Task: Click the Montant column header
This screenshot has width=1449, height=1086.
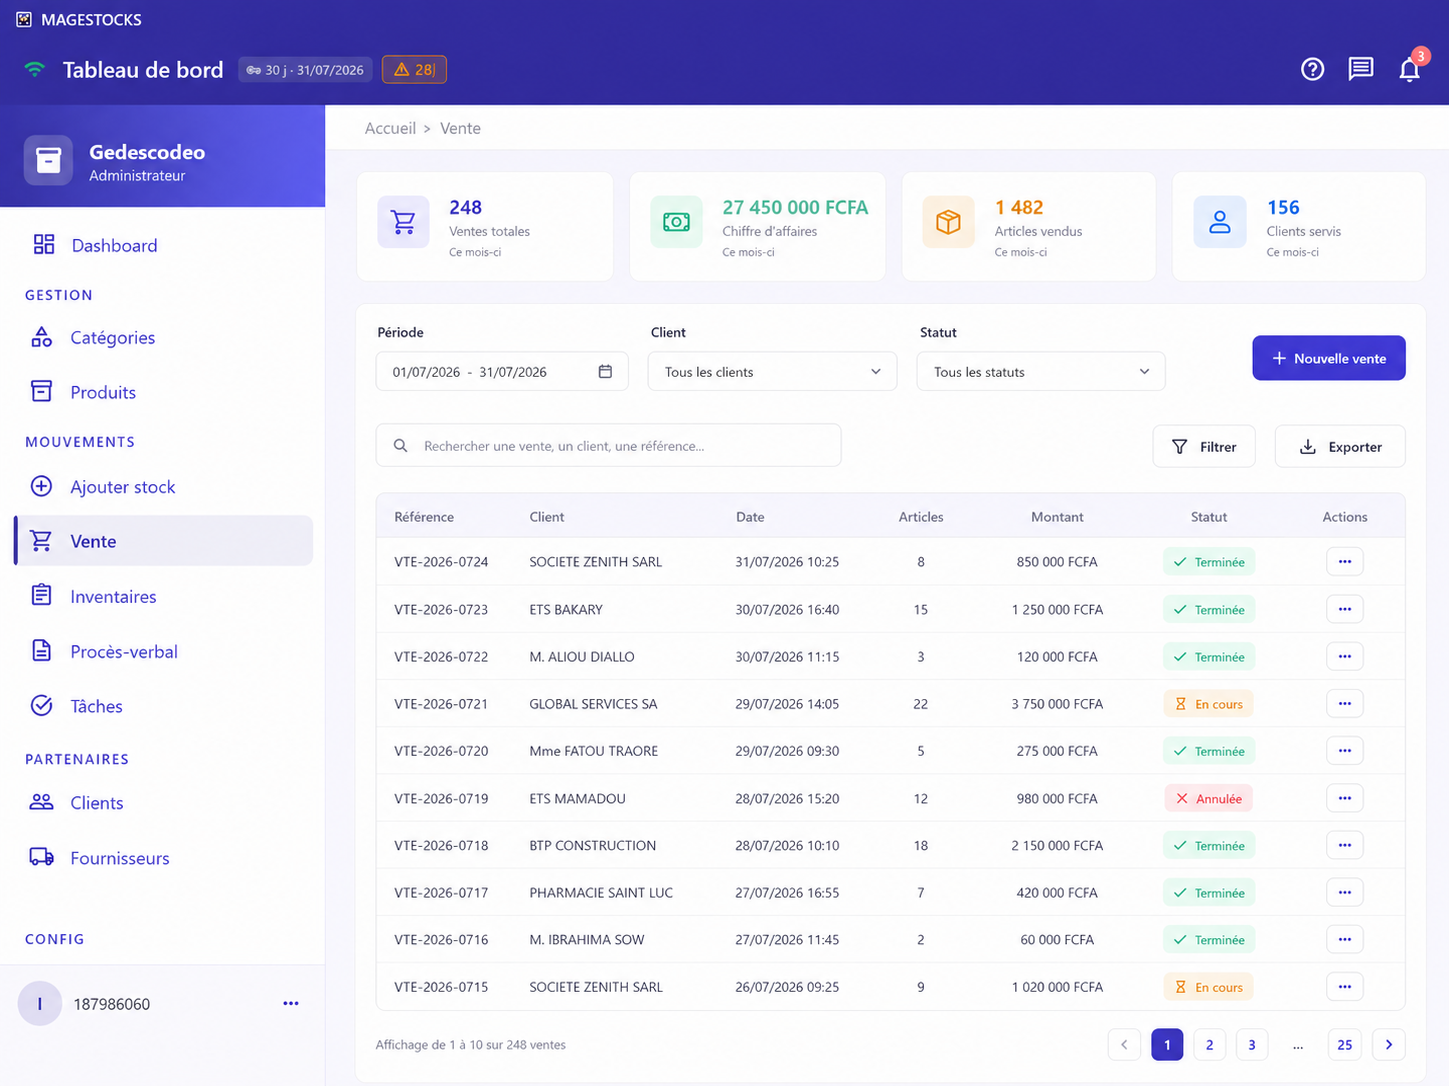Action: [1057, 517]
